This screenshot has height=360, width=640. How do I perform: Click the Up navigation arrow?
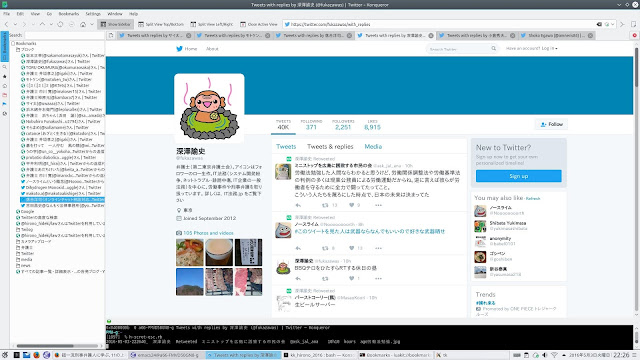(x=42, y=24)
